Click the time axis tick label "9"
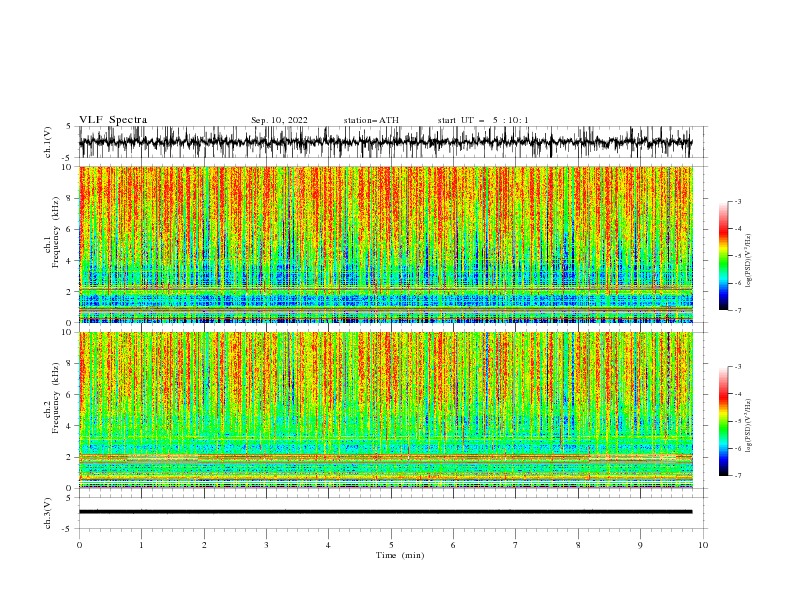This screenshot has height=612, width=792. point(640,545)
